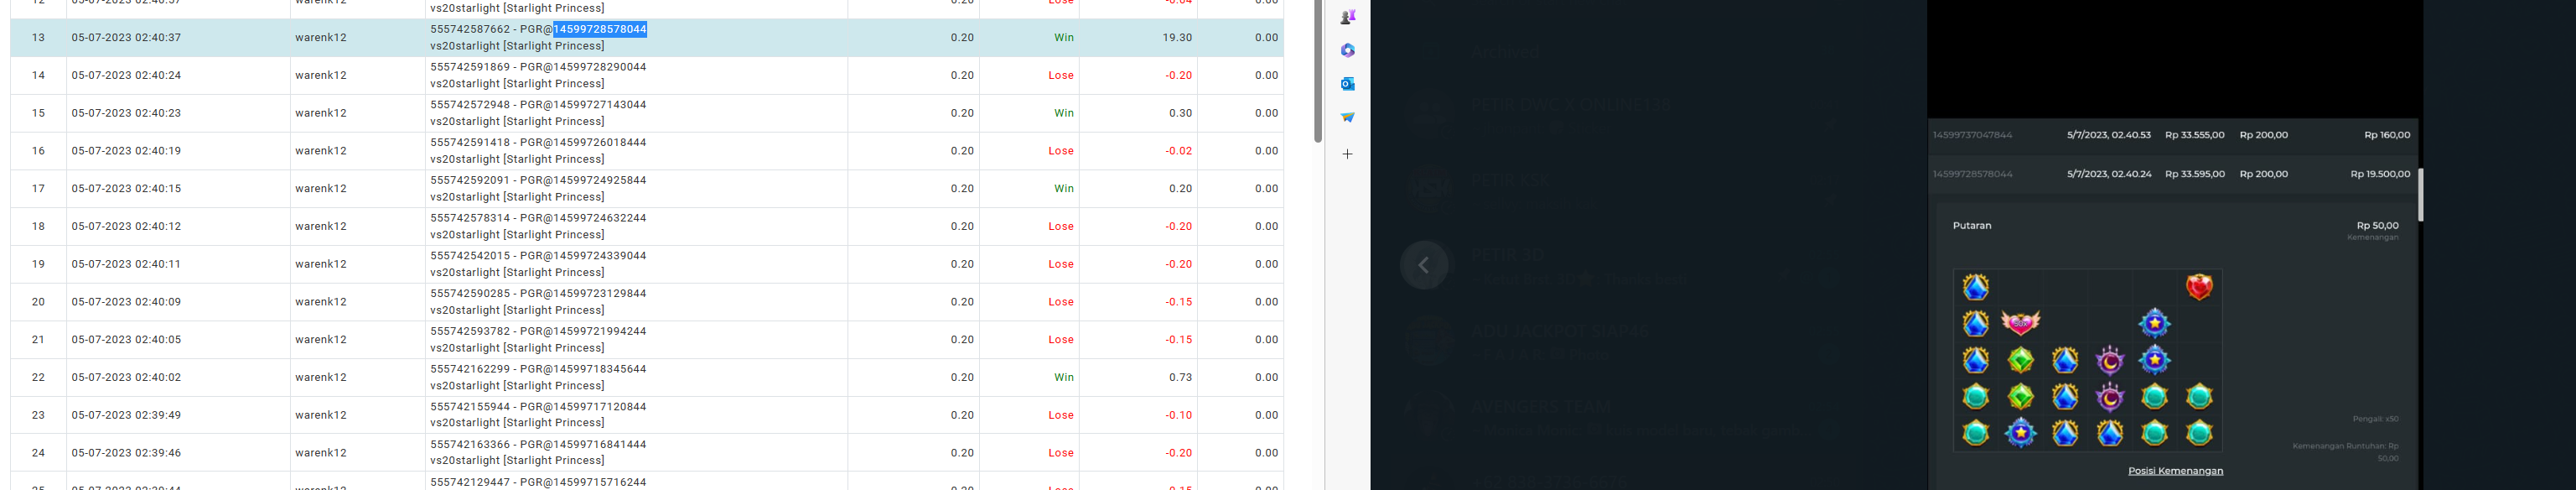Click transaction 555742572948 in row 15

click(x=470, y=105)
